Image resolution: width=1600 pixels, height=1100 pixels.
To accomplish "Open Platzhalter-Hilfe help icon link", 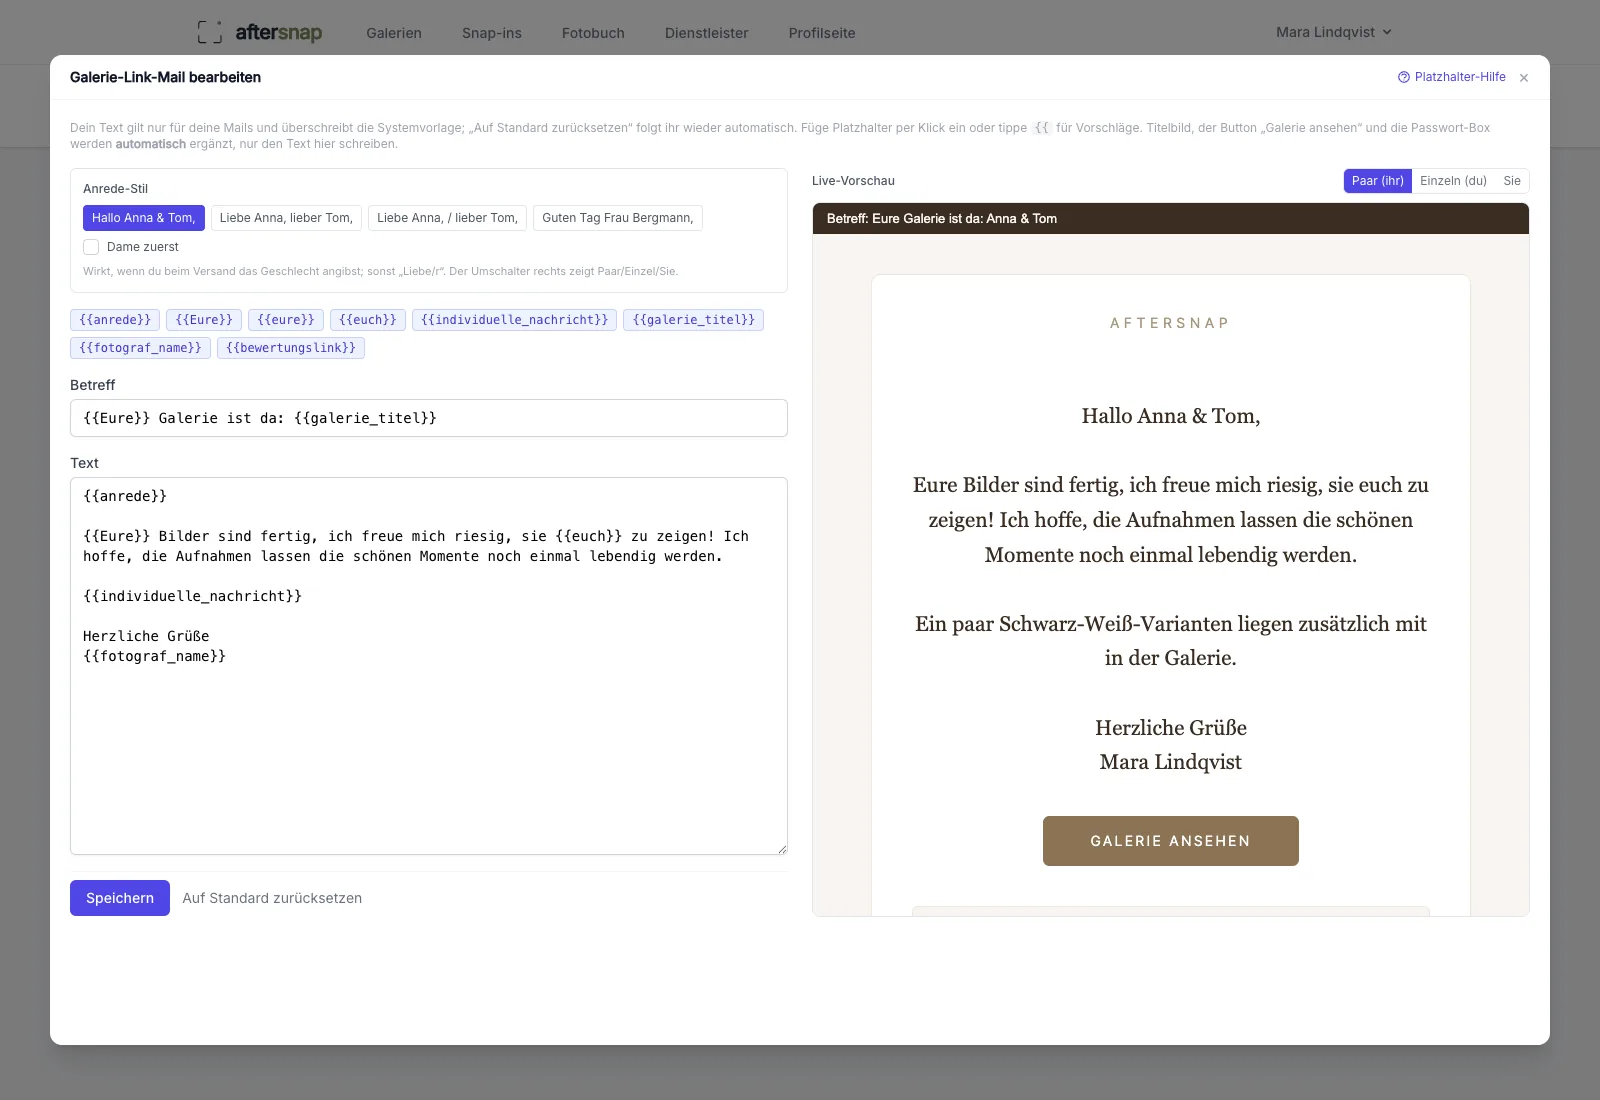I will coord(1452,77).
